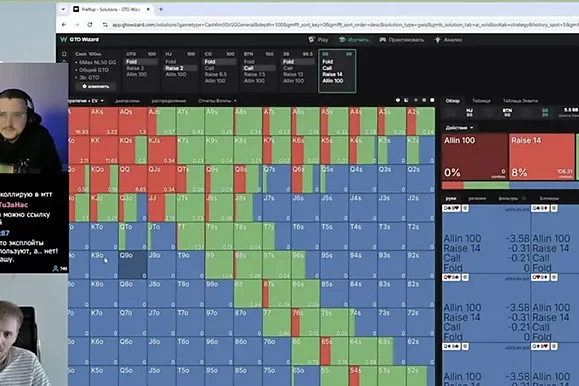
Task: Go back with the browser back arrow
Action: pyautogui.click(x=64, y=25)
